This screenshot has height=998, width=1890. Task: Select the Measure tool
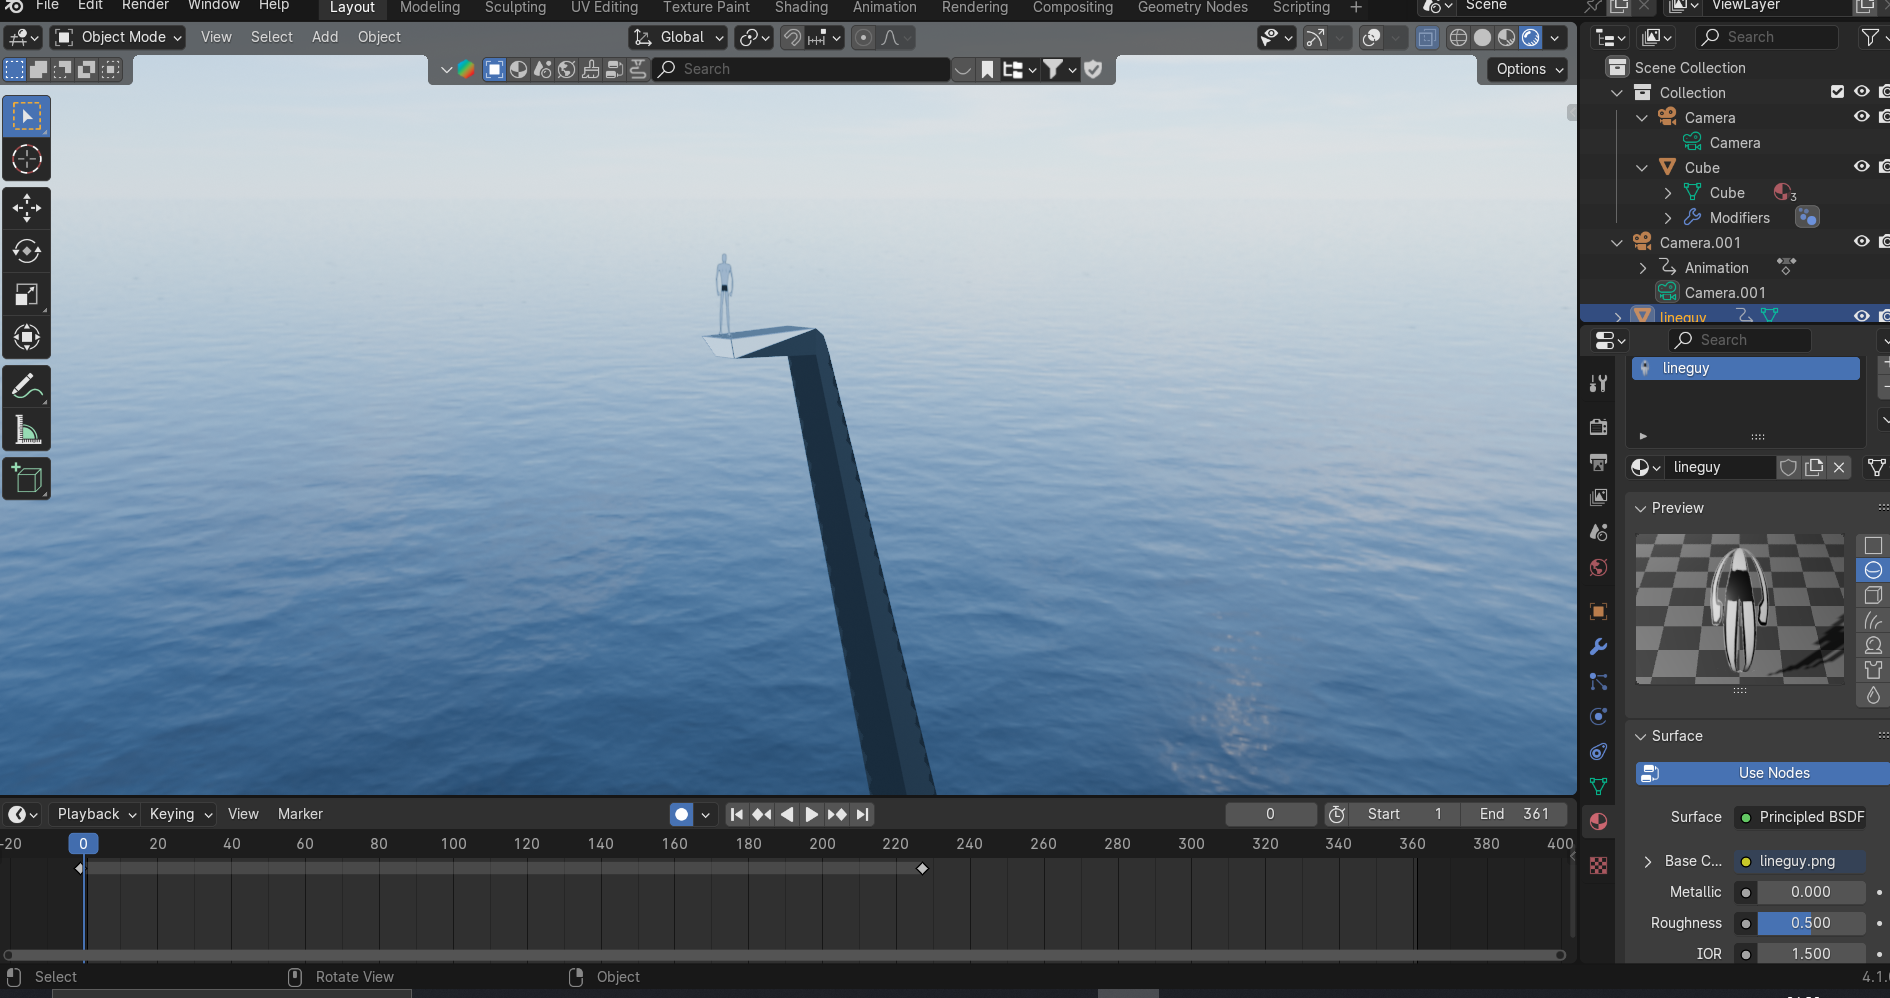[27, 431]
